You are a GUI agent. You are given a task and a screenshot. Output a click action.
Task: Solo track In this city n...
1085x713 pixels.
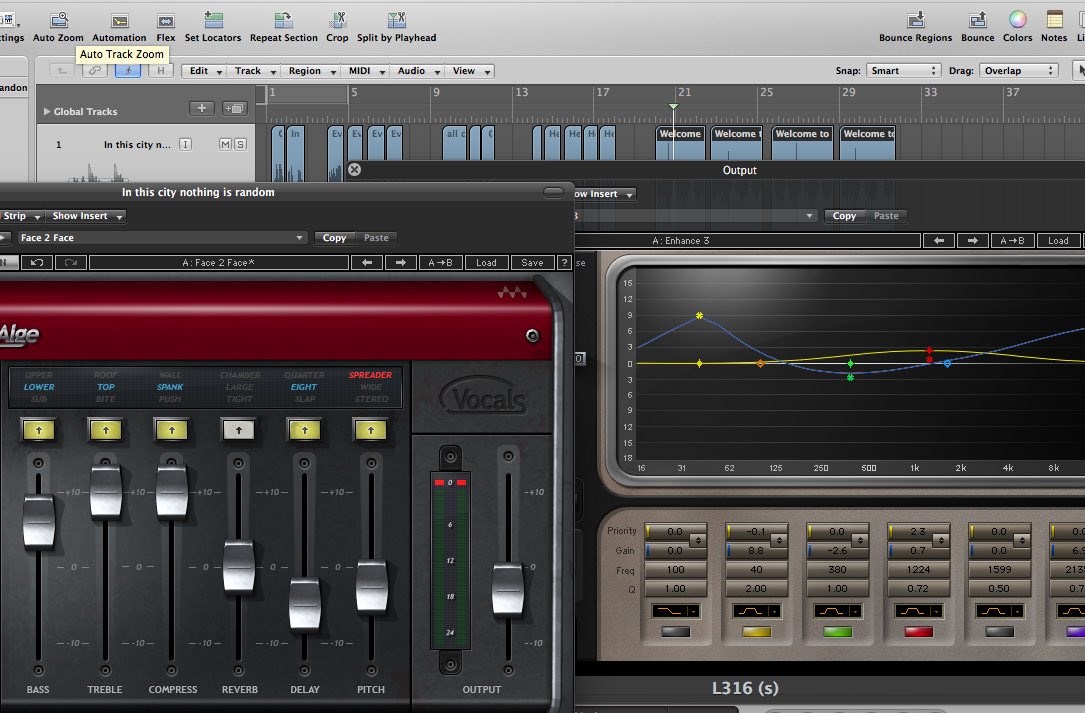point(240,144)
